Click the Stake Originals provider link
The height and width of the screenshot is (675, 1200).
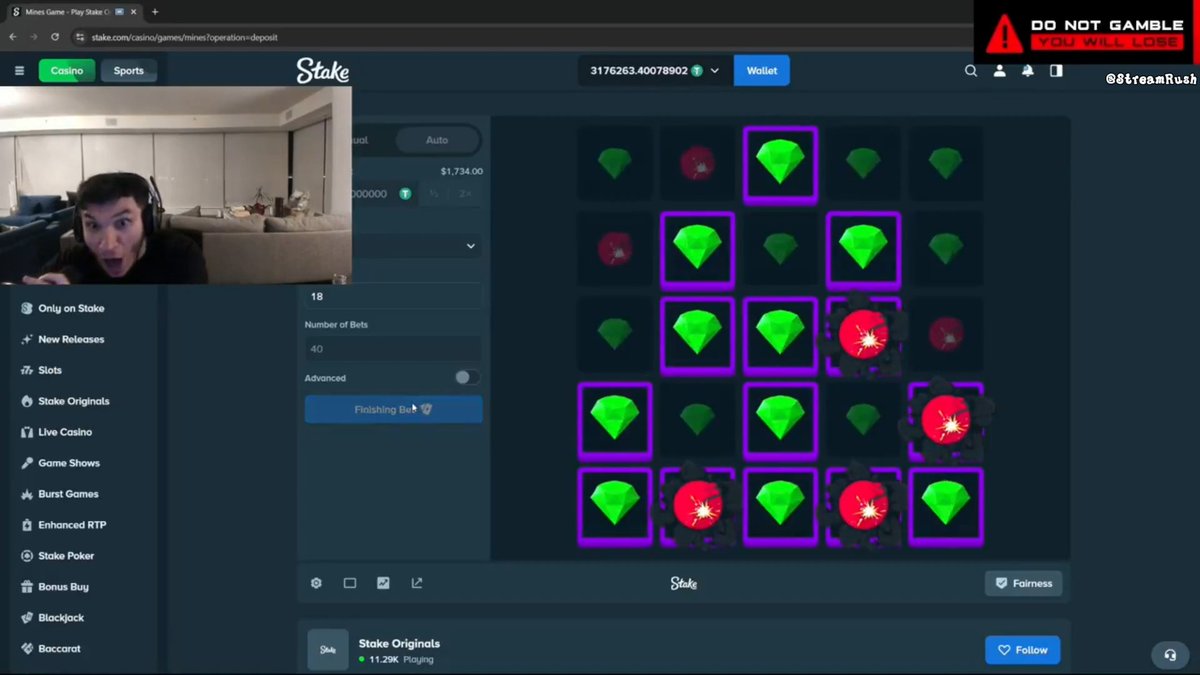pos(399,643)
